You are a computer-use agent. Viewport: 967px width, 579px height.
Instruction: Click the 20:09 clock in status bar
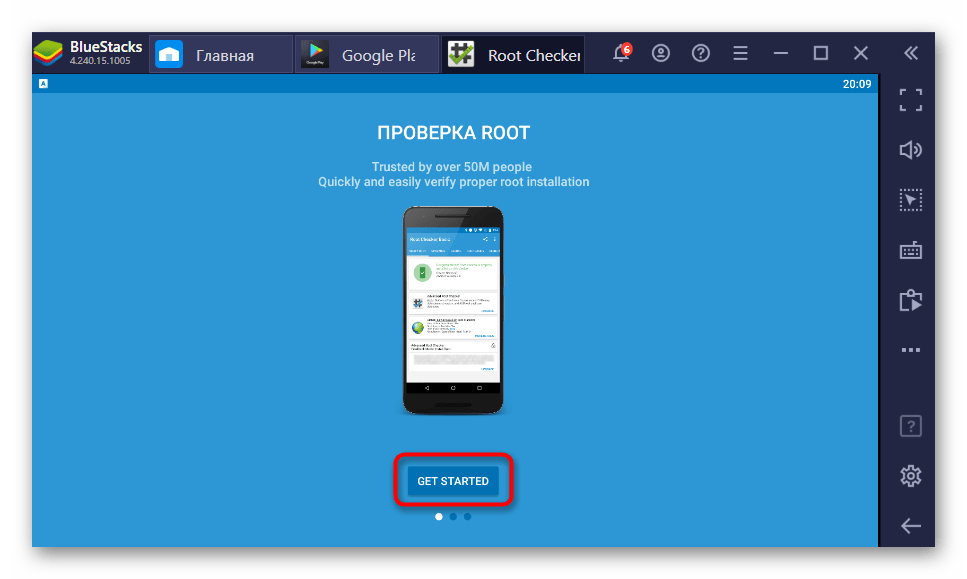[x=857, y=84]
